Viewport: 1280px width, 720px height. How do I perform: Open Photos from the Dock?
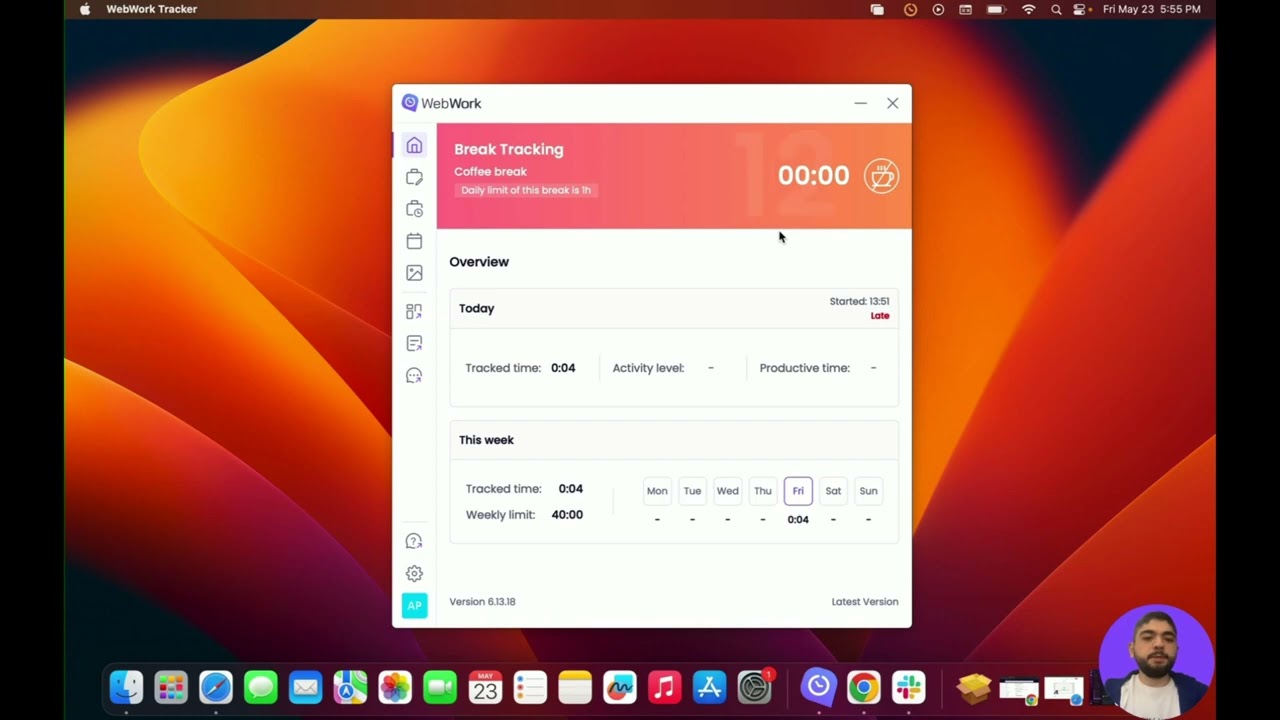tap(395, 687)
